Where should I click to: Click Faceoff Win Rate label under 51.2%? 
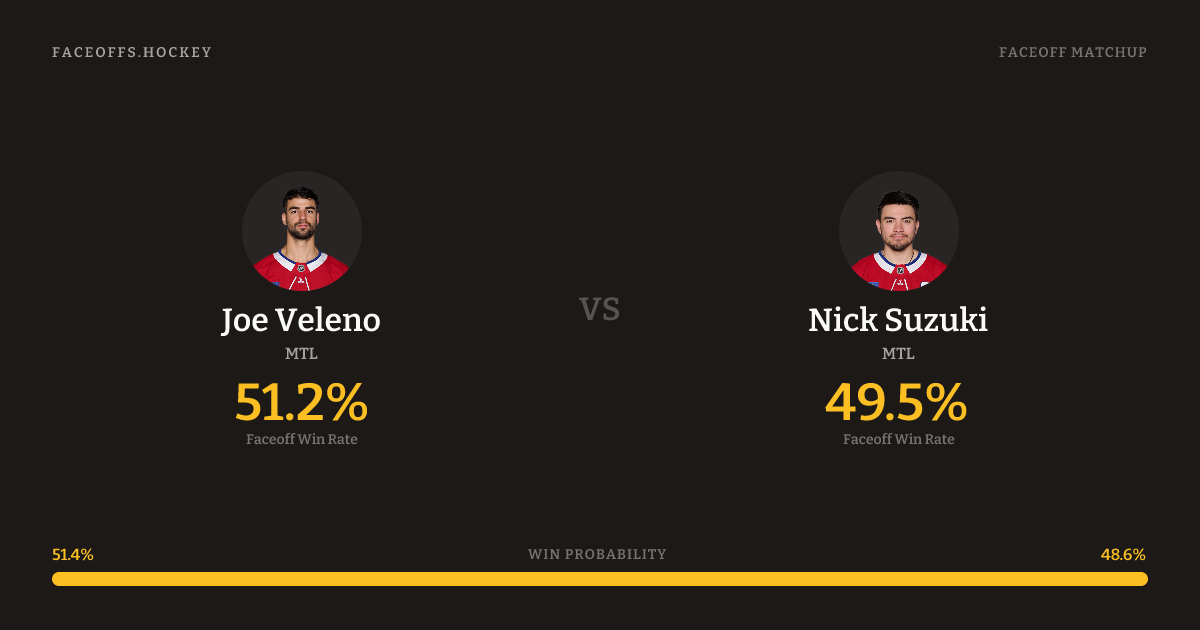point(301,439)
